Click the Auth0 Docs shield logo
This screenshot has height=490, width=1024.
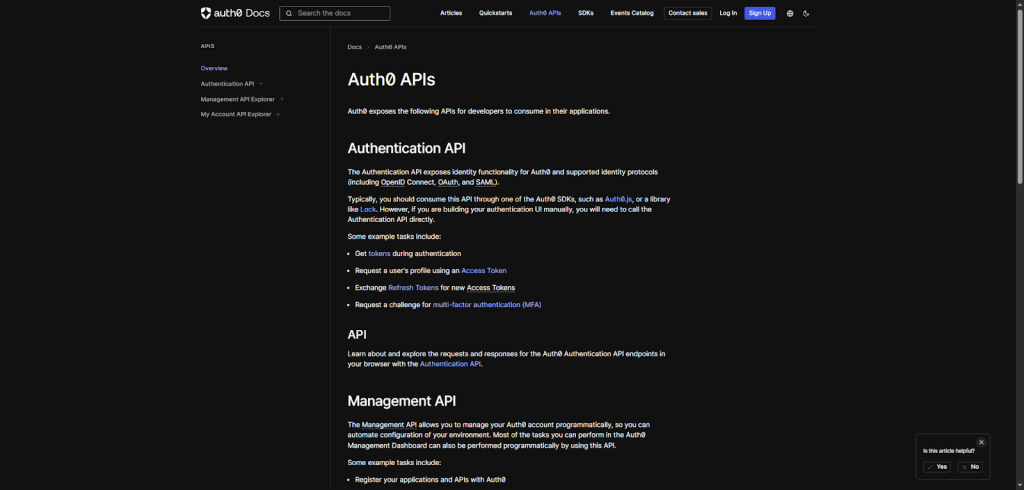pyautogui.click(x=206, y=13)
